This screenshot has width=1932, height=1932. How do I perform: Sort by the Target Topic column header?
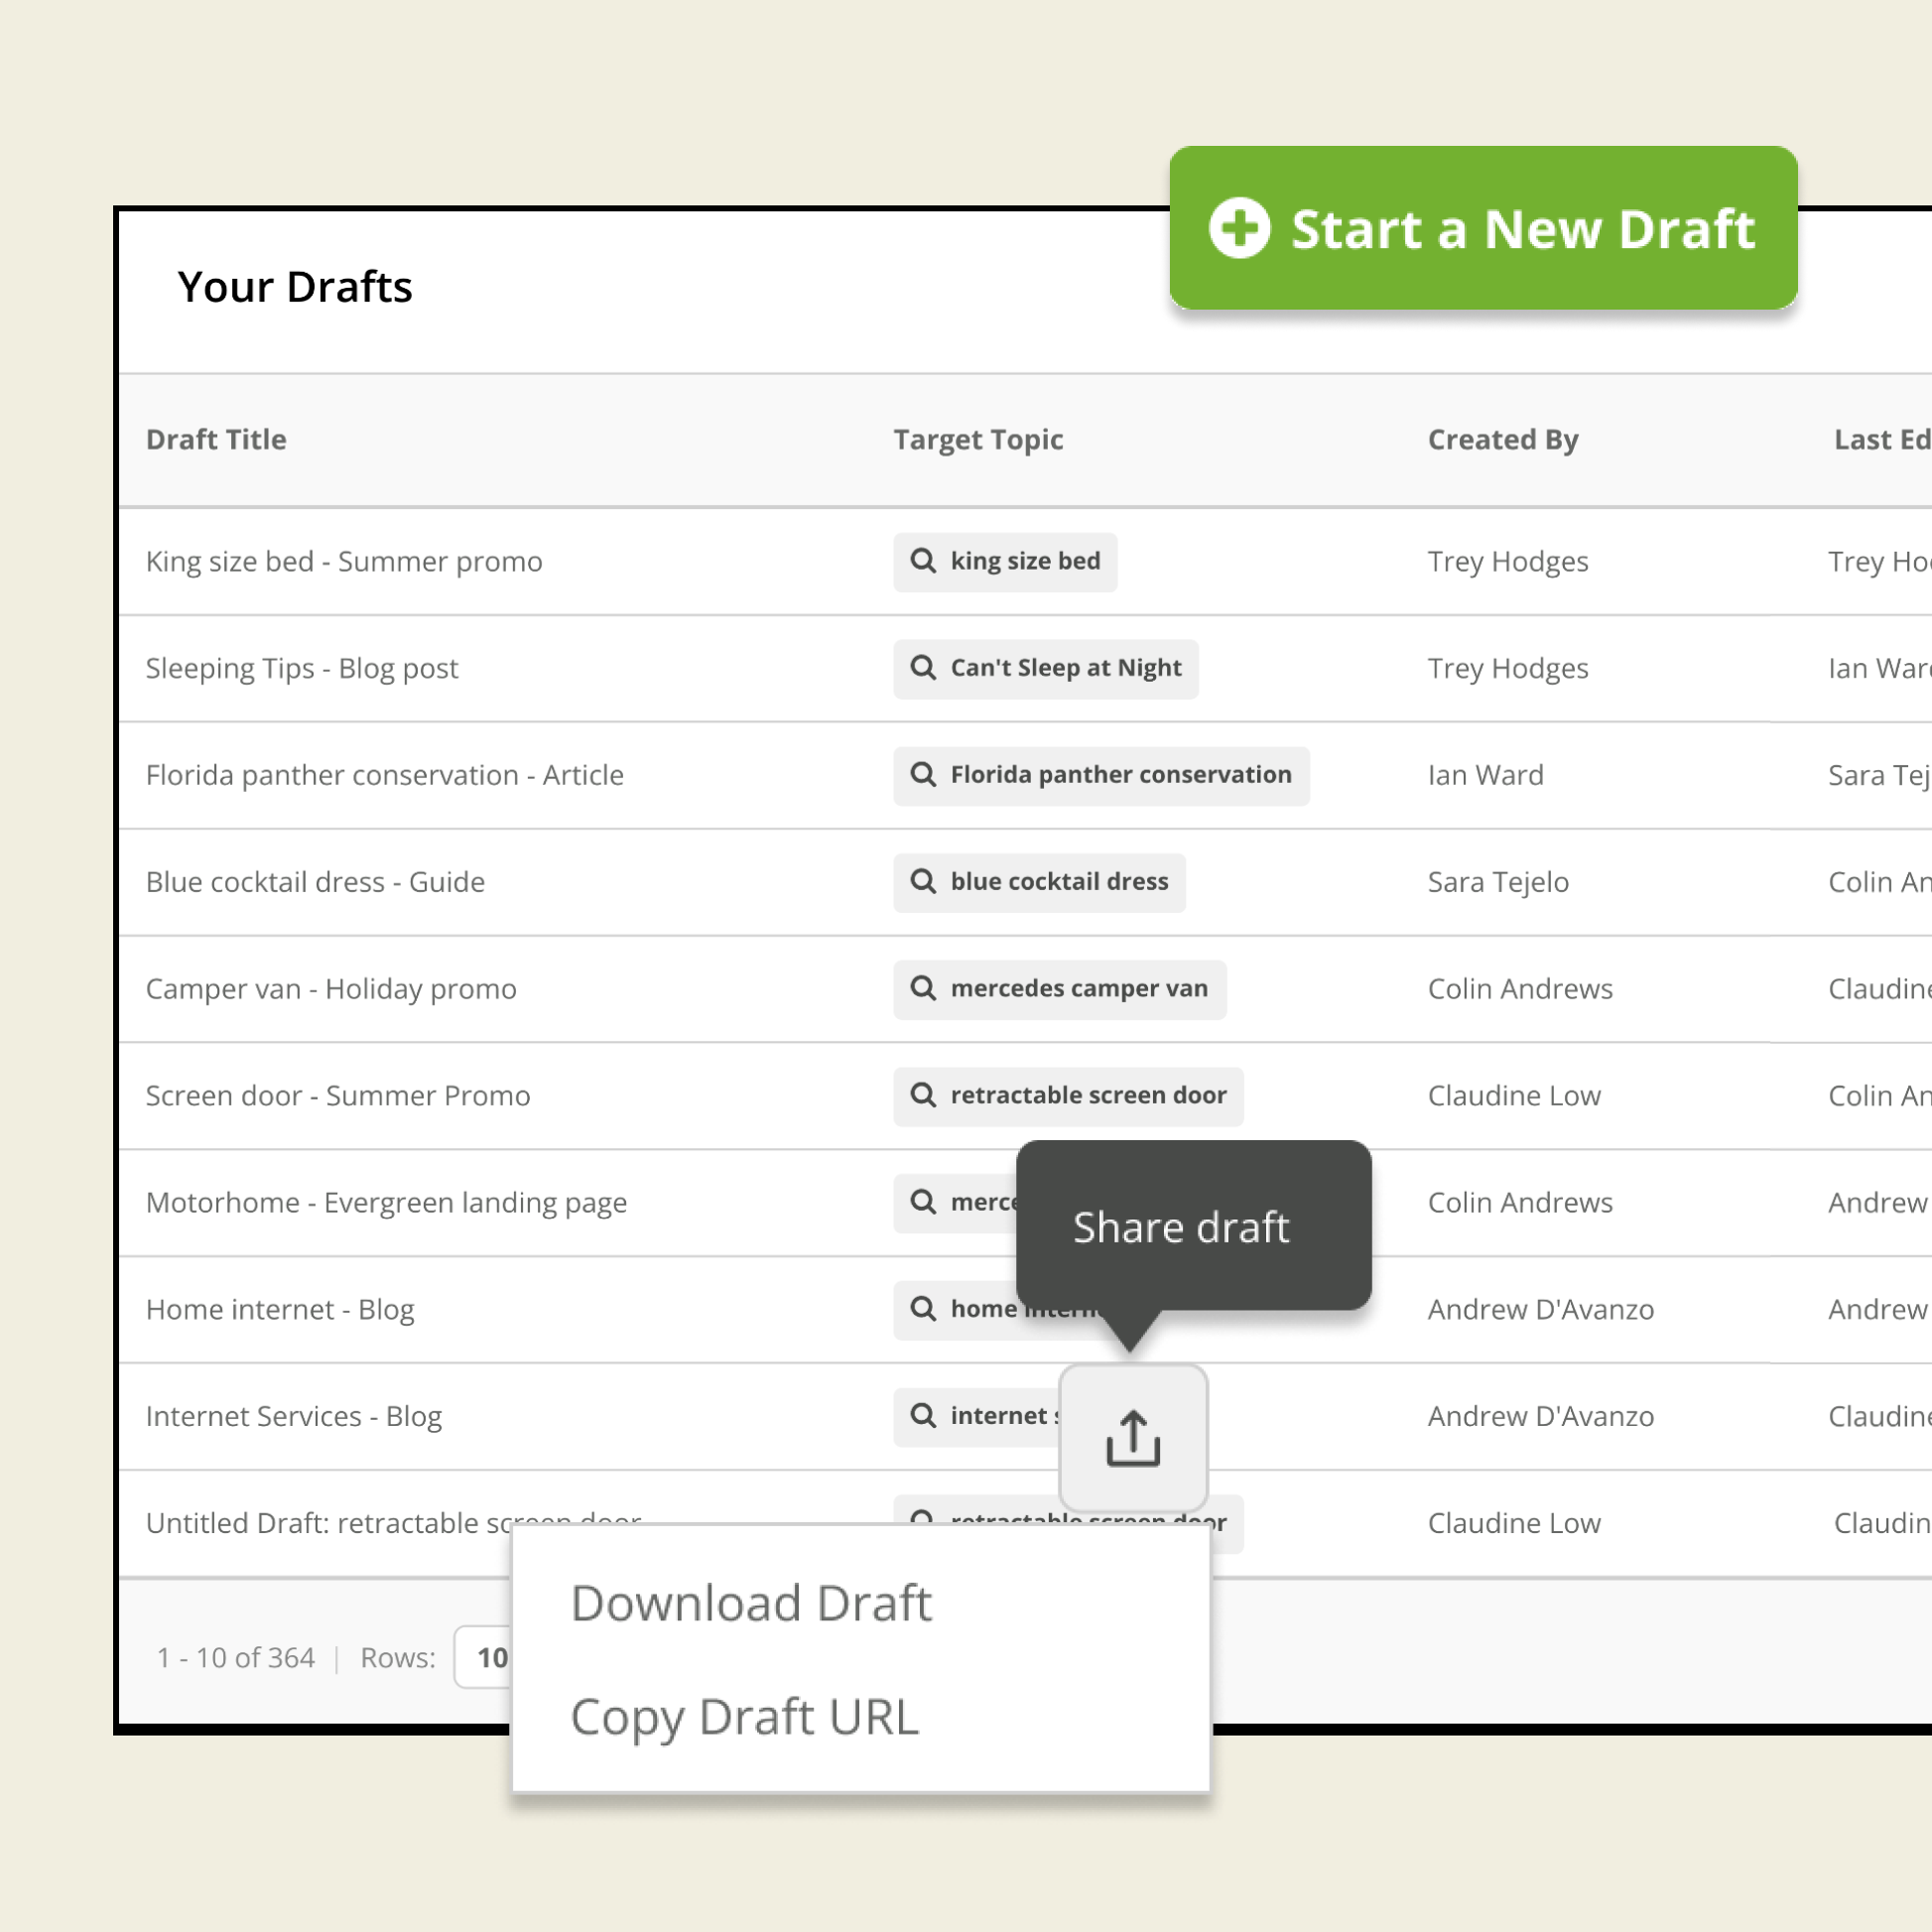[978, 440]
